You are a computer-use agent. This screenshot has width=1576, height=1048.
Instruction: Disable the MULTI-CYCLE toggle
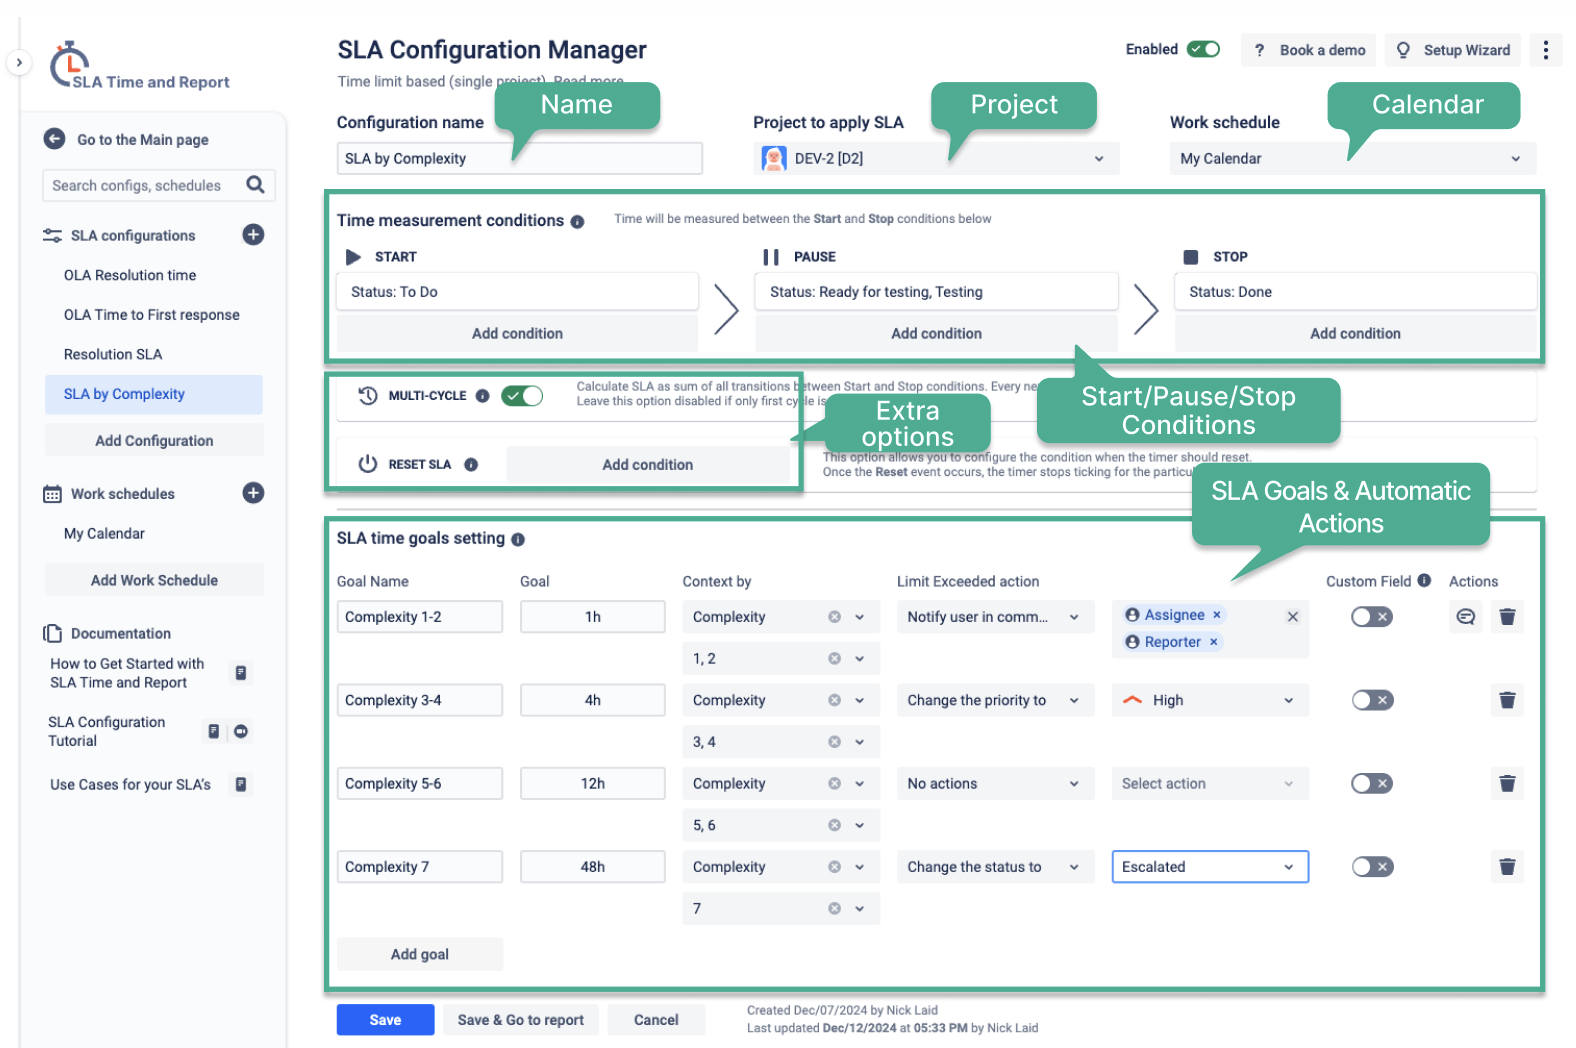[x=522, y=395]
